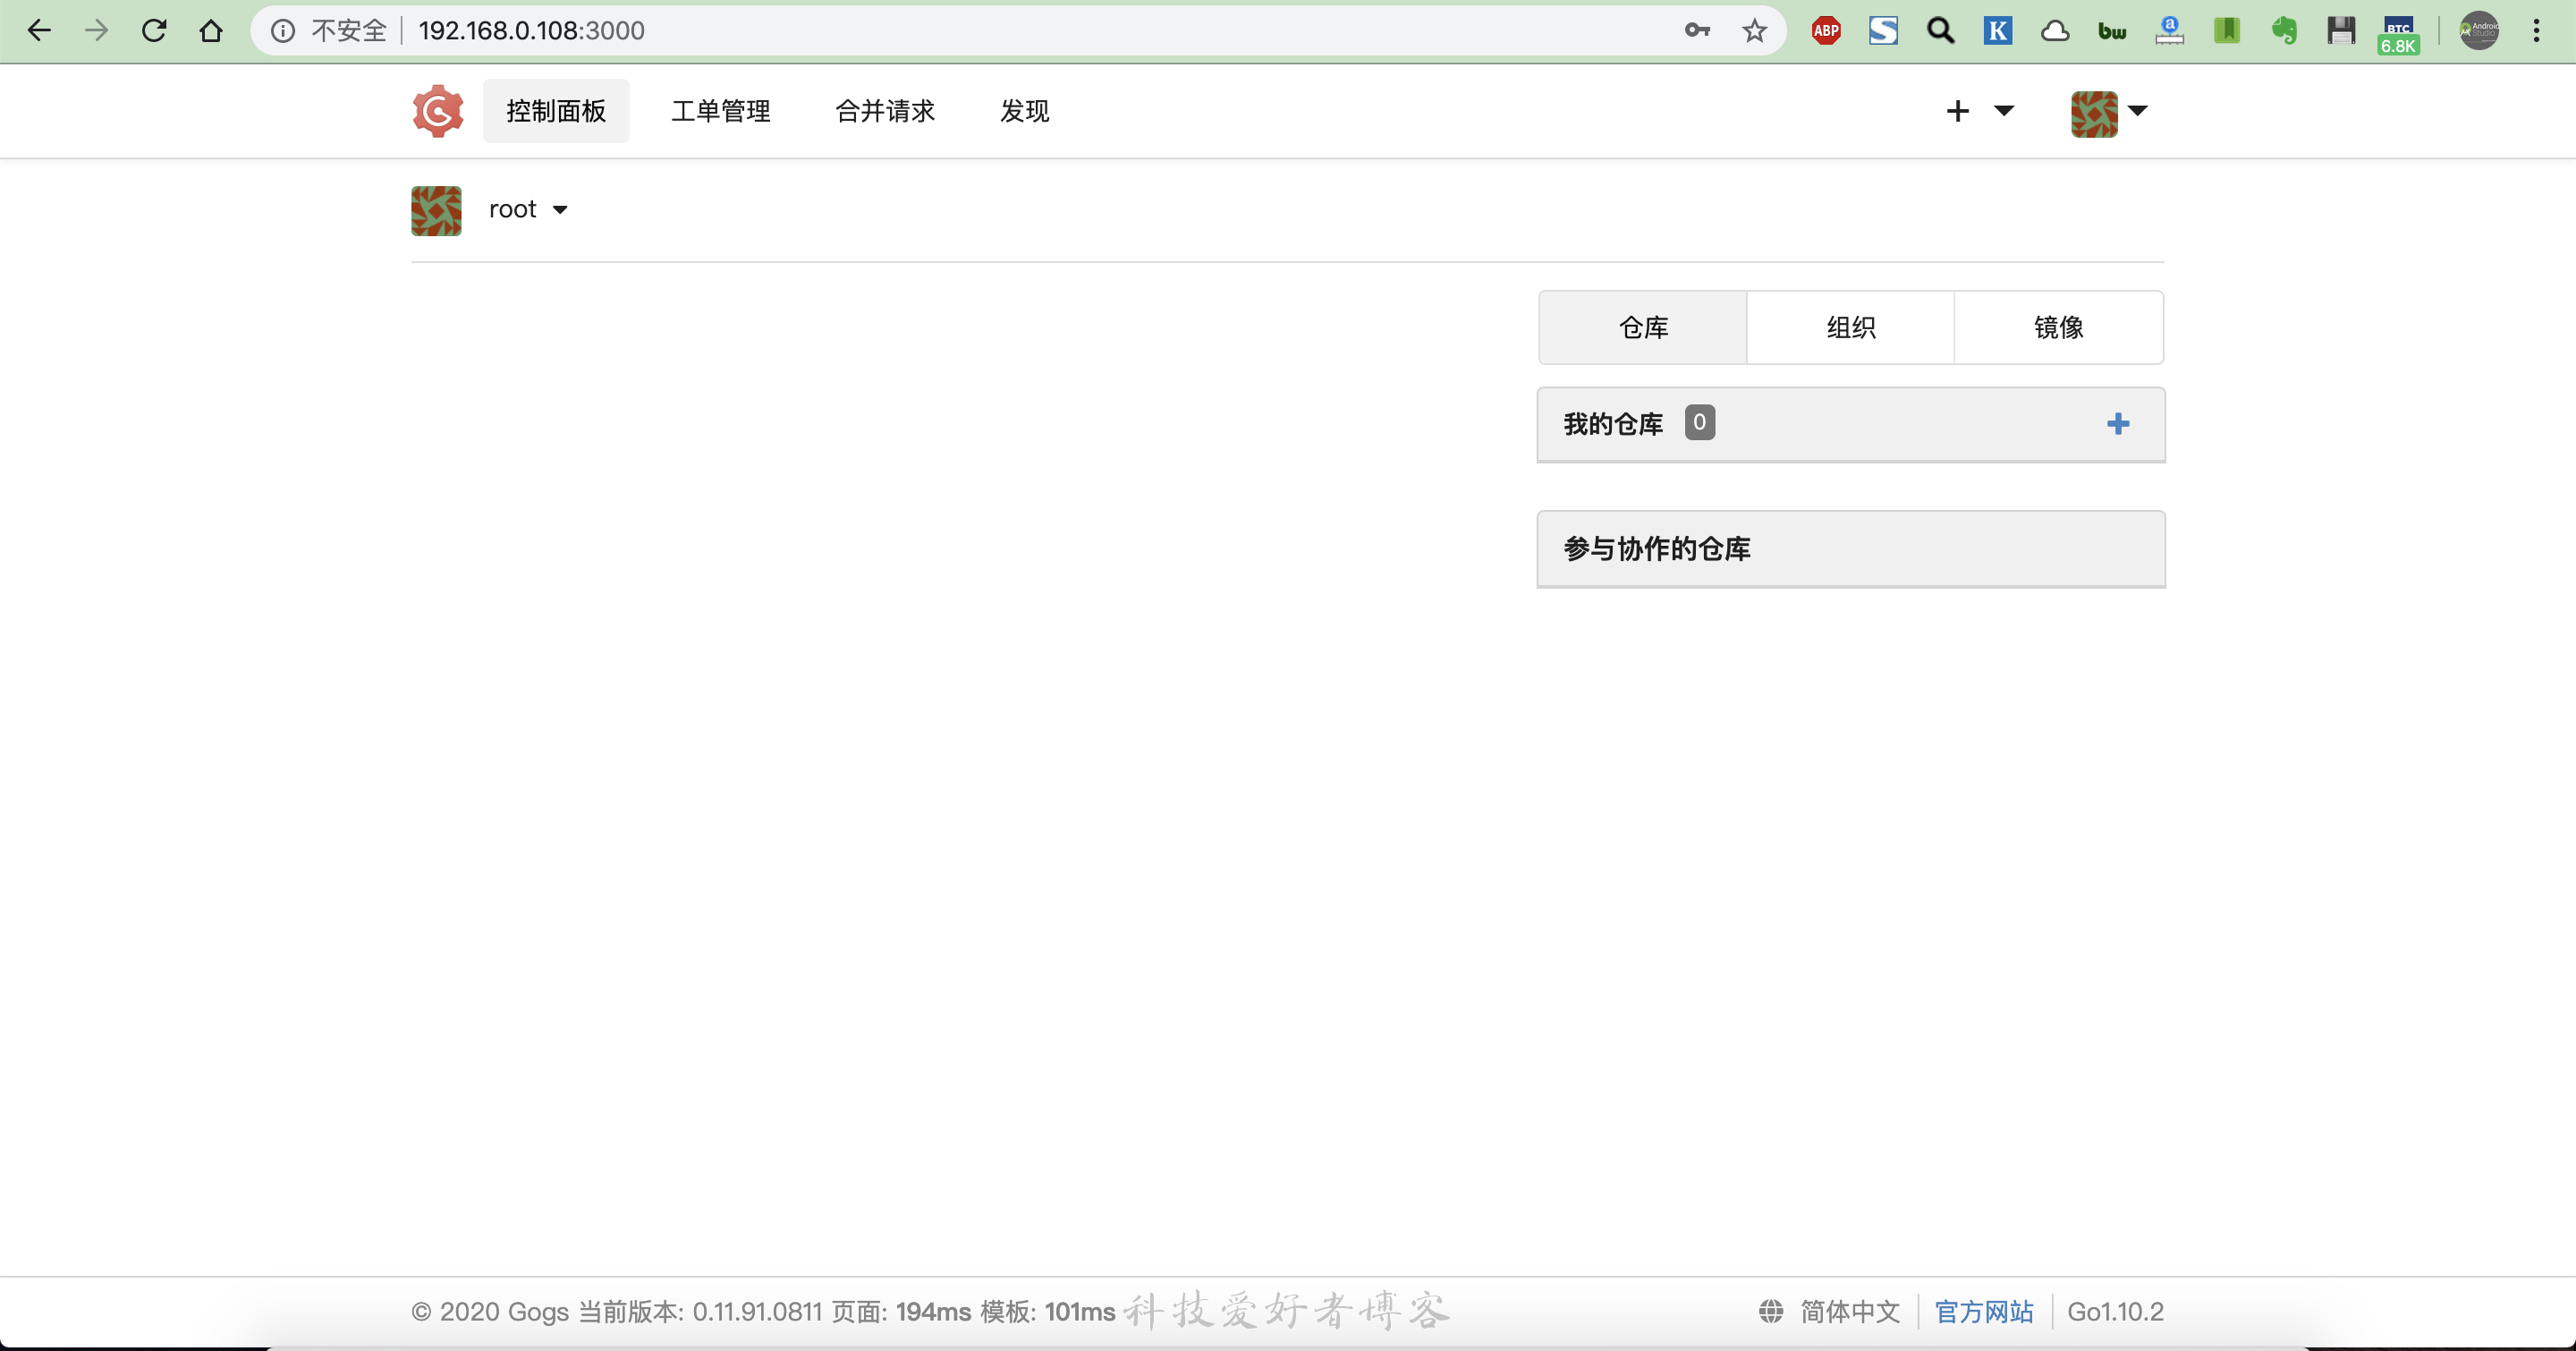2576x1351 pixels.
Task: Add new repository via blue plus icon
Action: [x=2117, y=424]
